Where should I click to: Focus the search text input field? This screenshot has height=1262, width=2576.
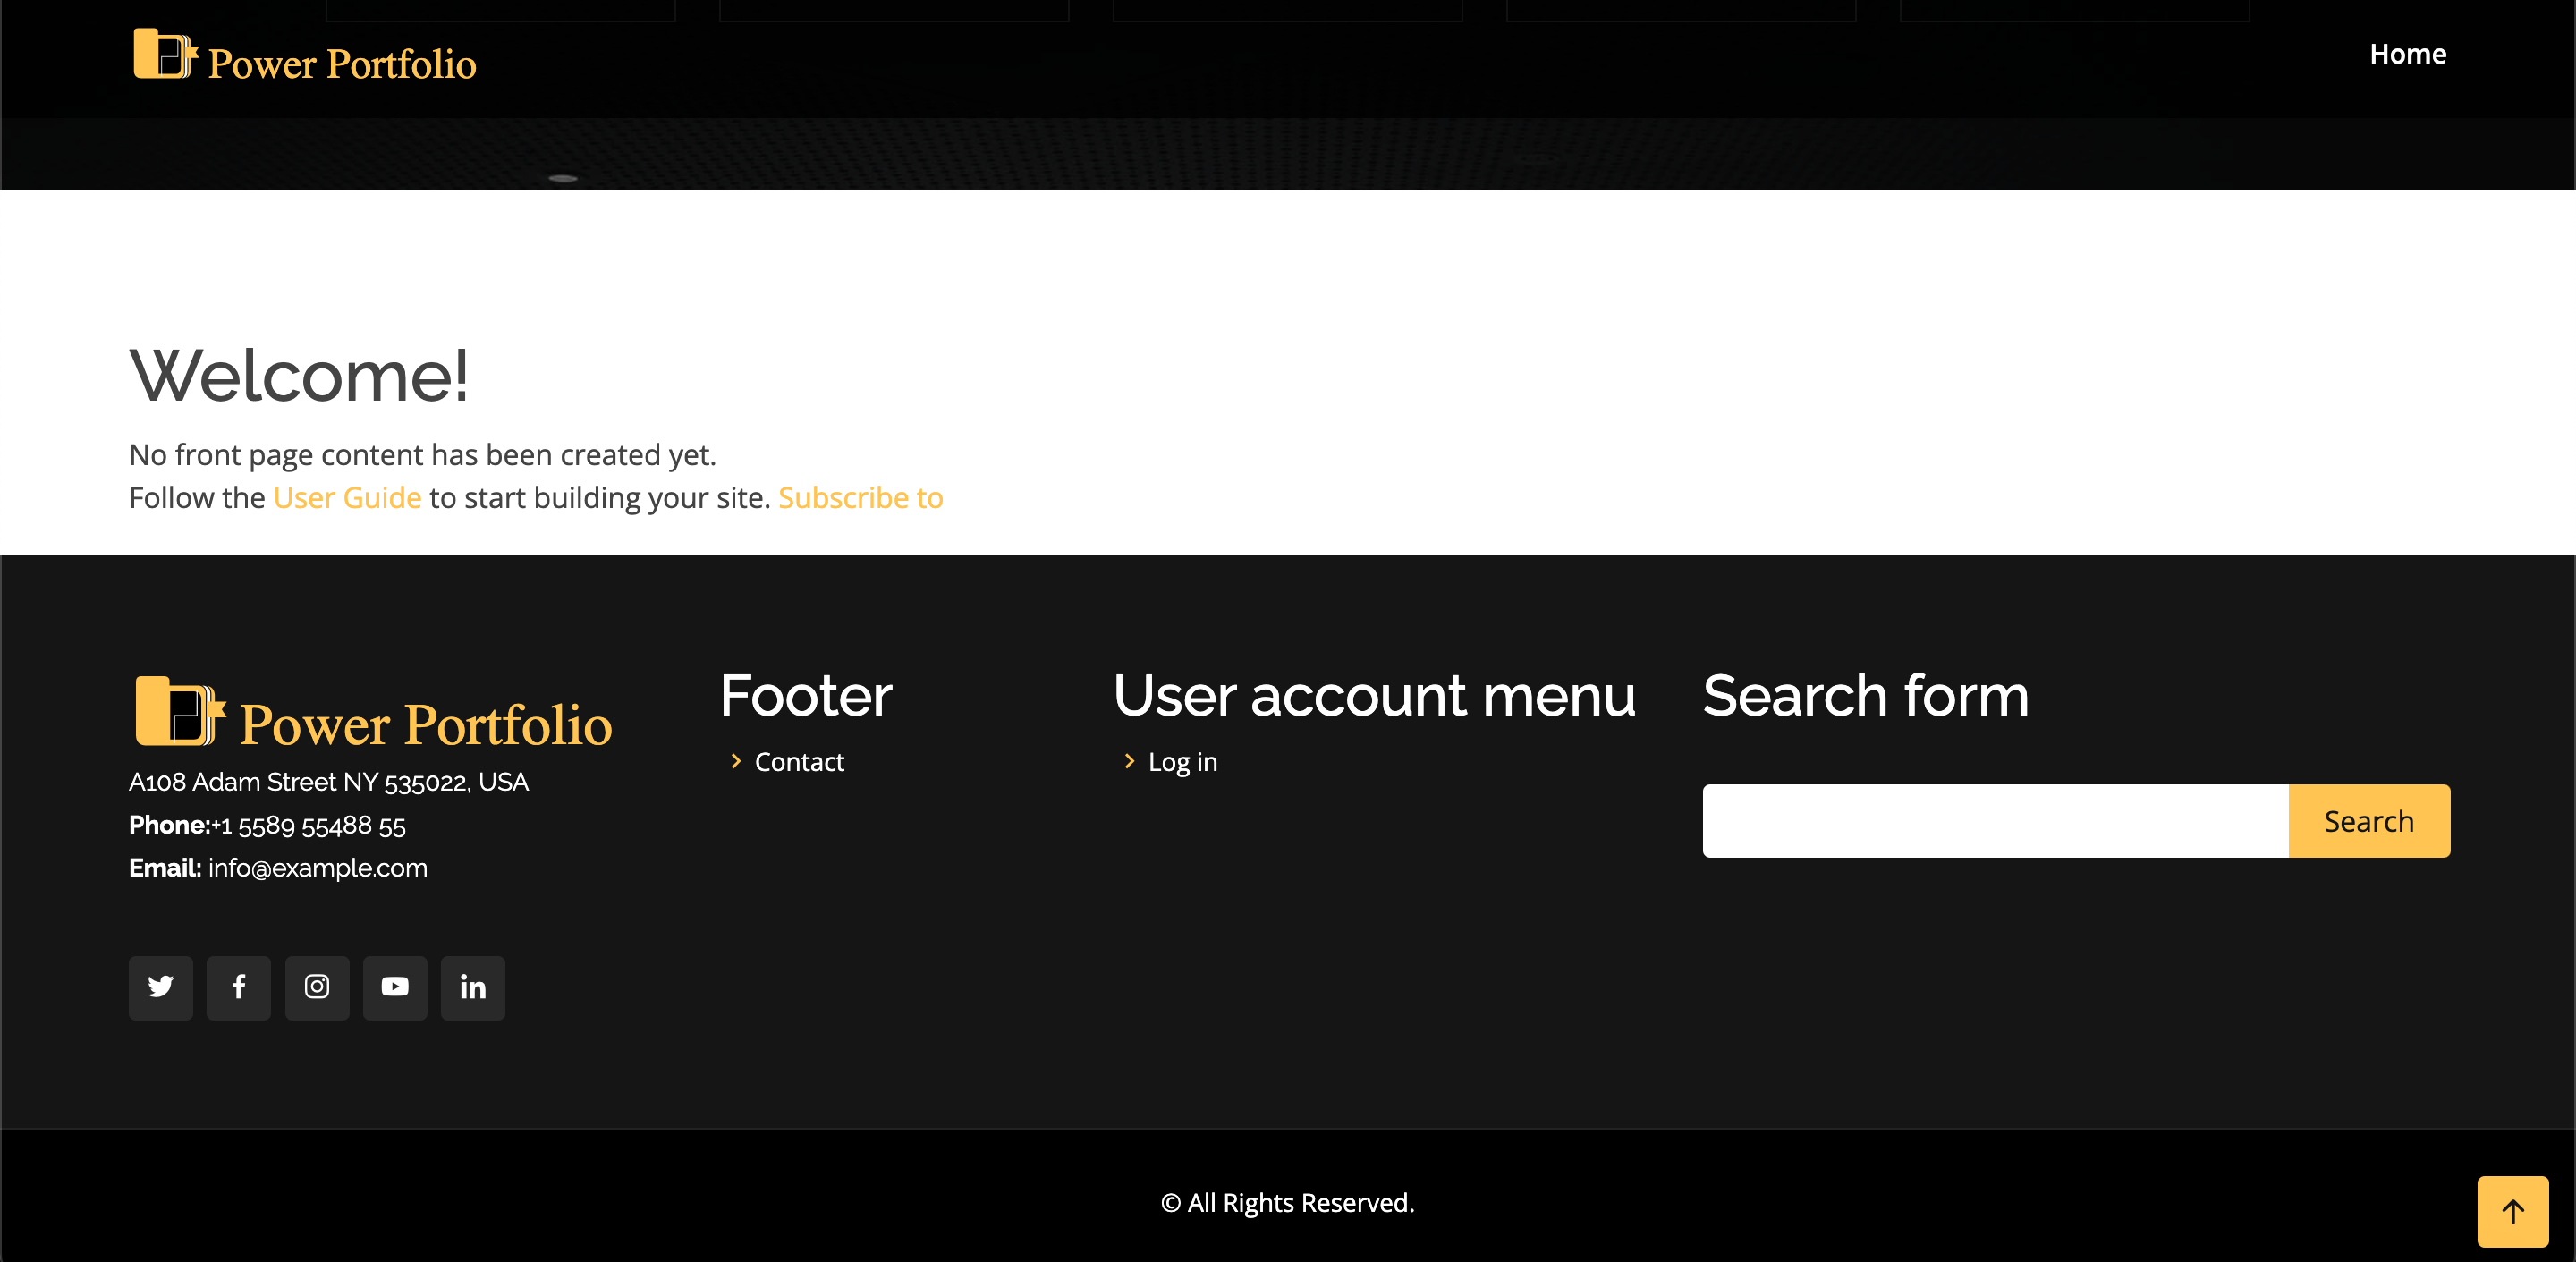click(1995, 821)
